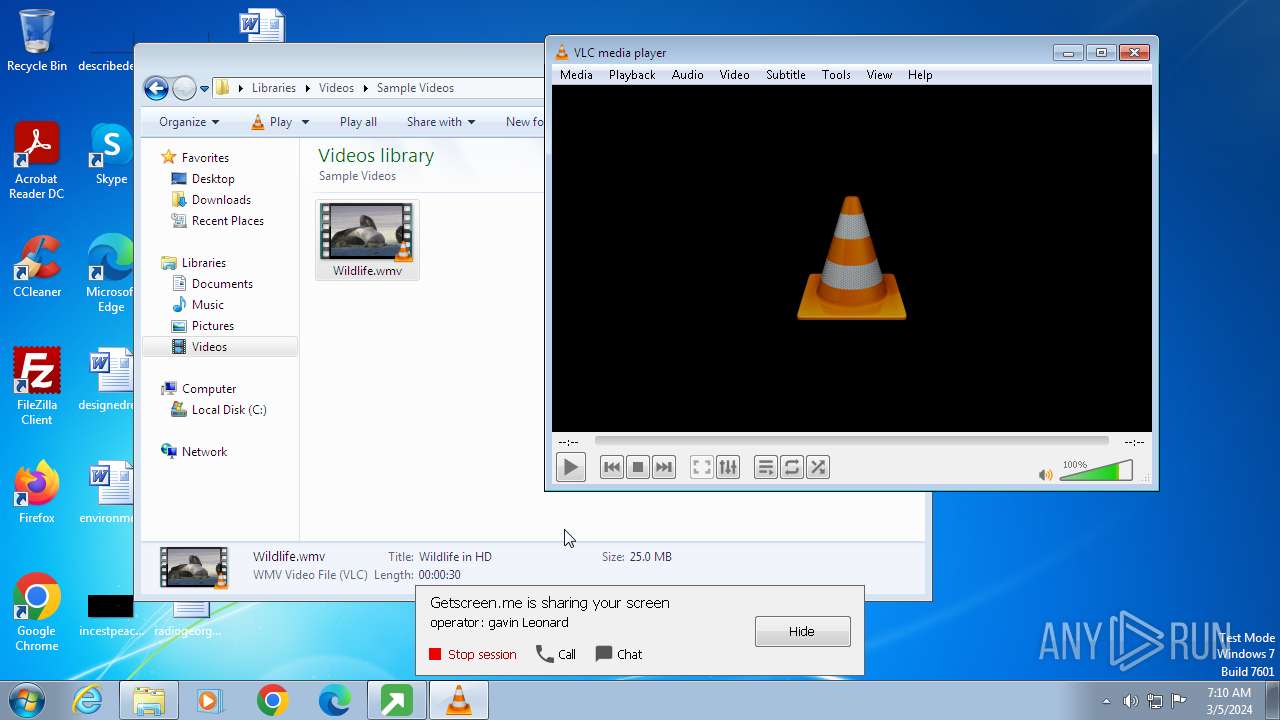Click Play all in Explorer toolbar
1280x720 pixels.
tap(358, 122)
